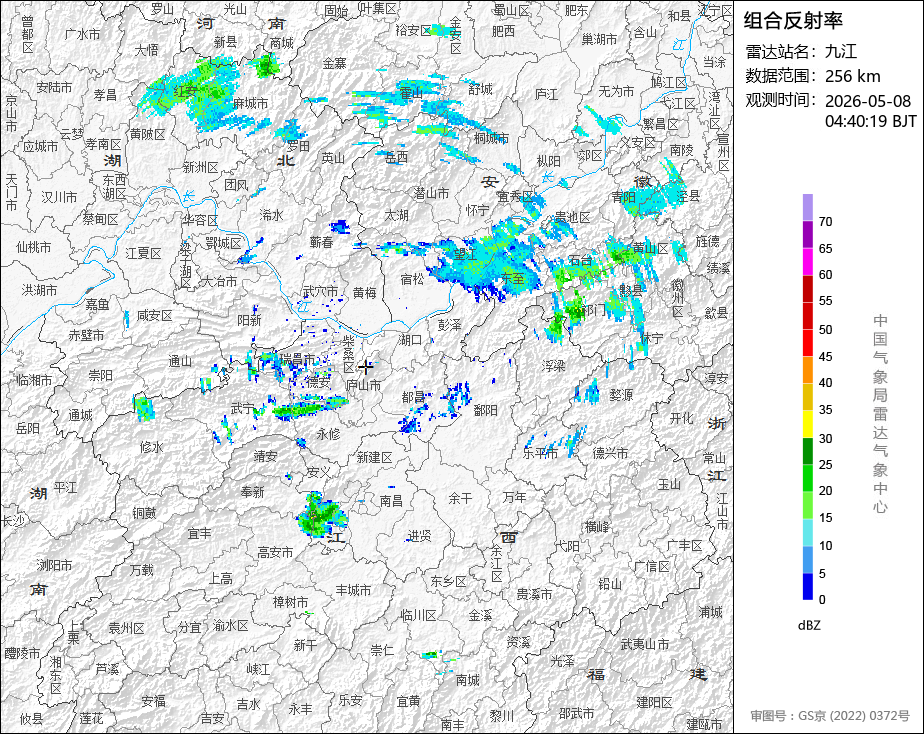Viewport: 924px width, 734px height.
Task: Click the 桐城市 label on map
Action: point(491,138)
